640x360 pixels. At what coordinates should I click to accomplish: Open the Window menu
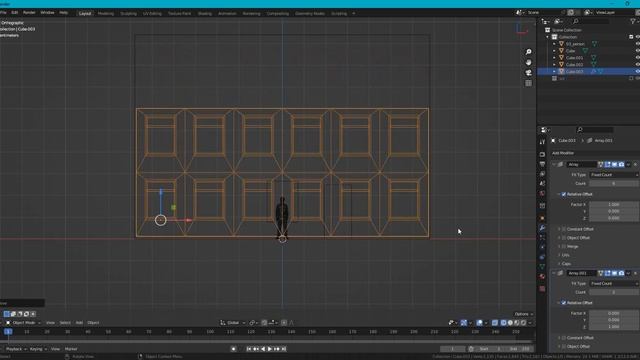pyautogui.click(x=47, y=13)
